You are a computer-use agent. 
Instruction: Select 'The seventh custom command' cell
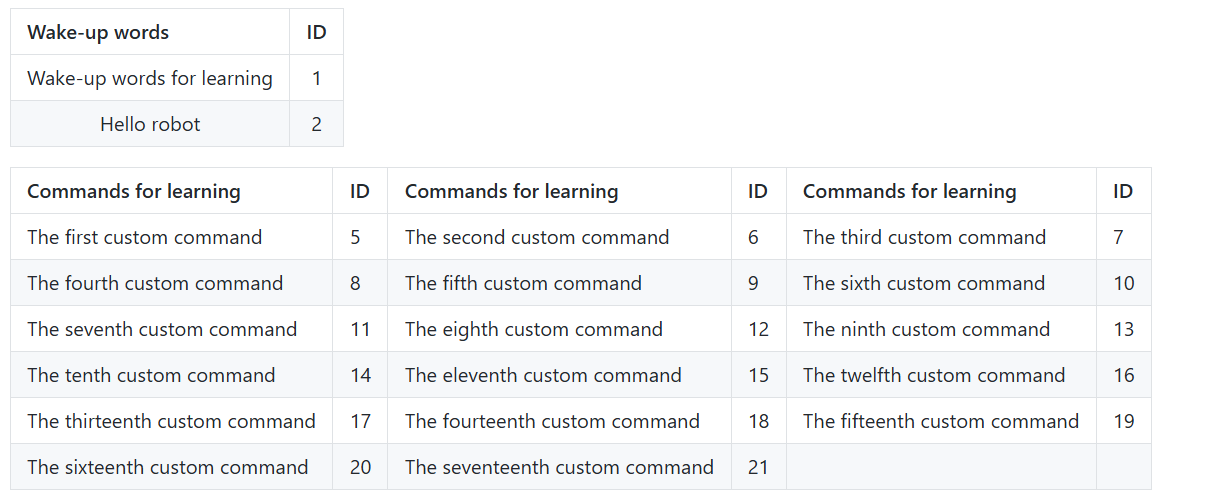coord(172,329)
